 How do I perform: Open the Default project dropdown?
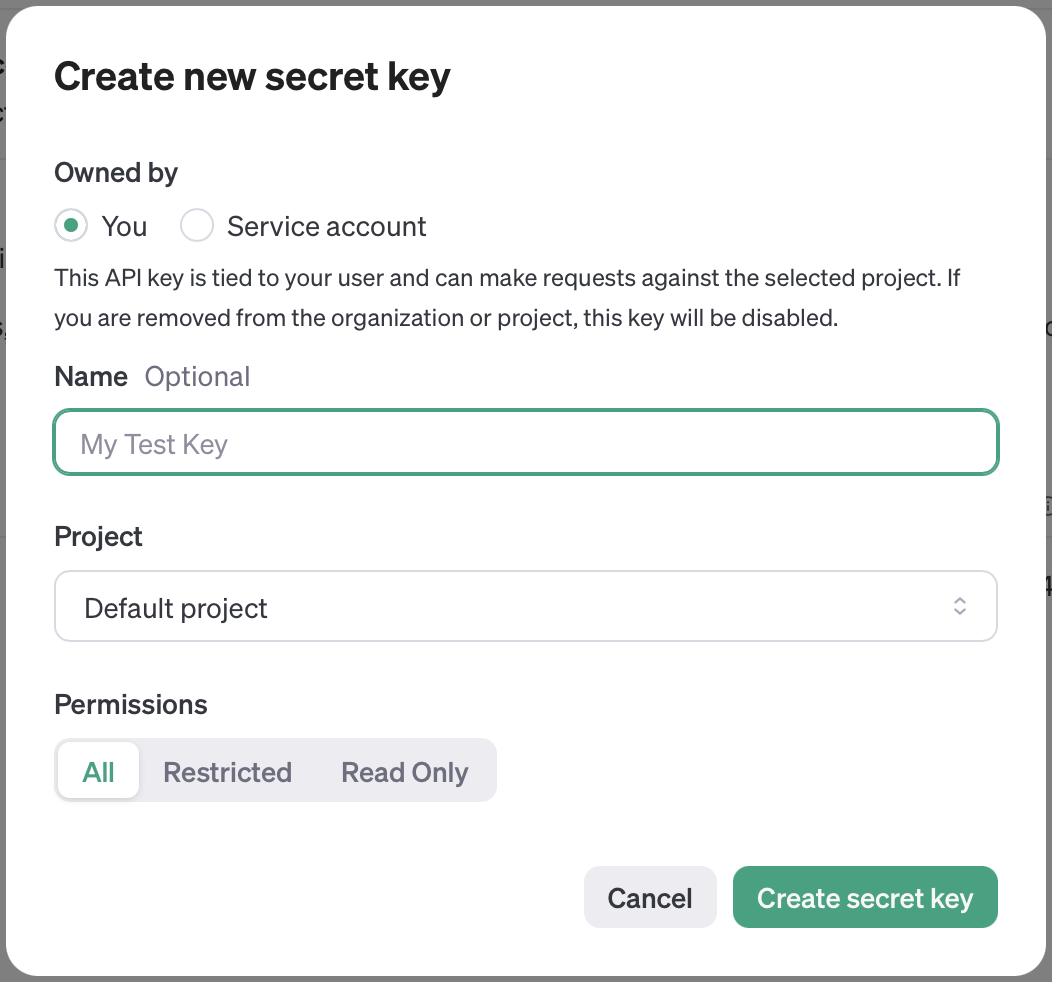(526, 606)
